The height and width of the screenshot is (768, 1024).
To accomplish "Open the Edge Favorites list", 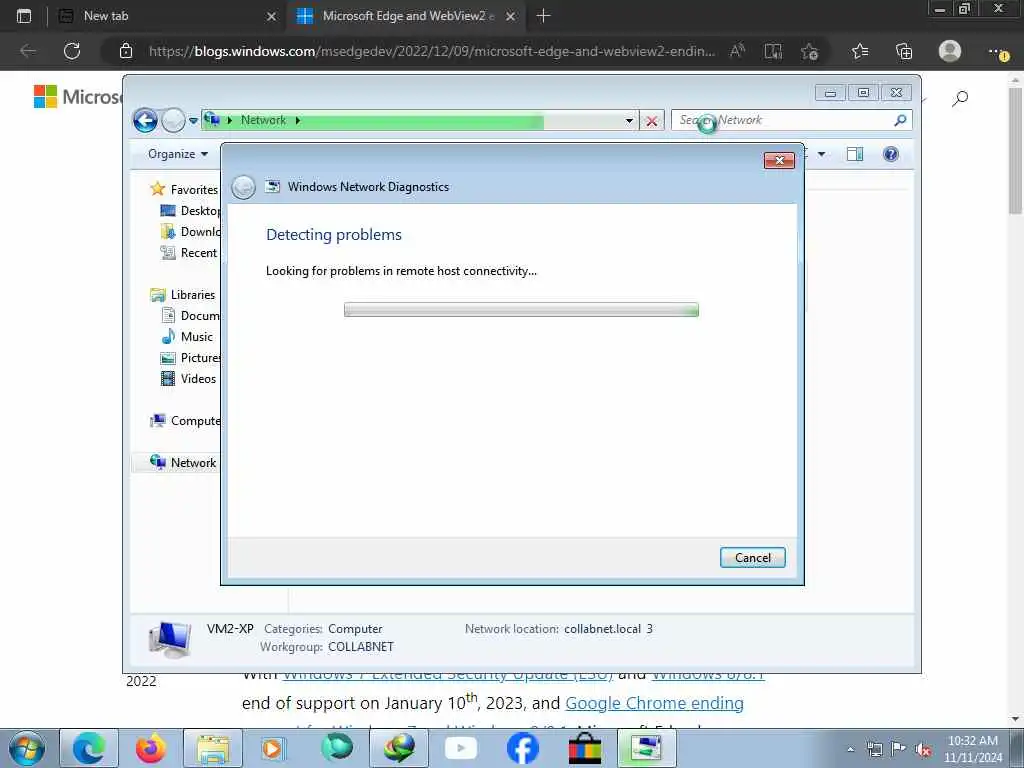I will (x=860, y=51).
